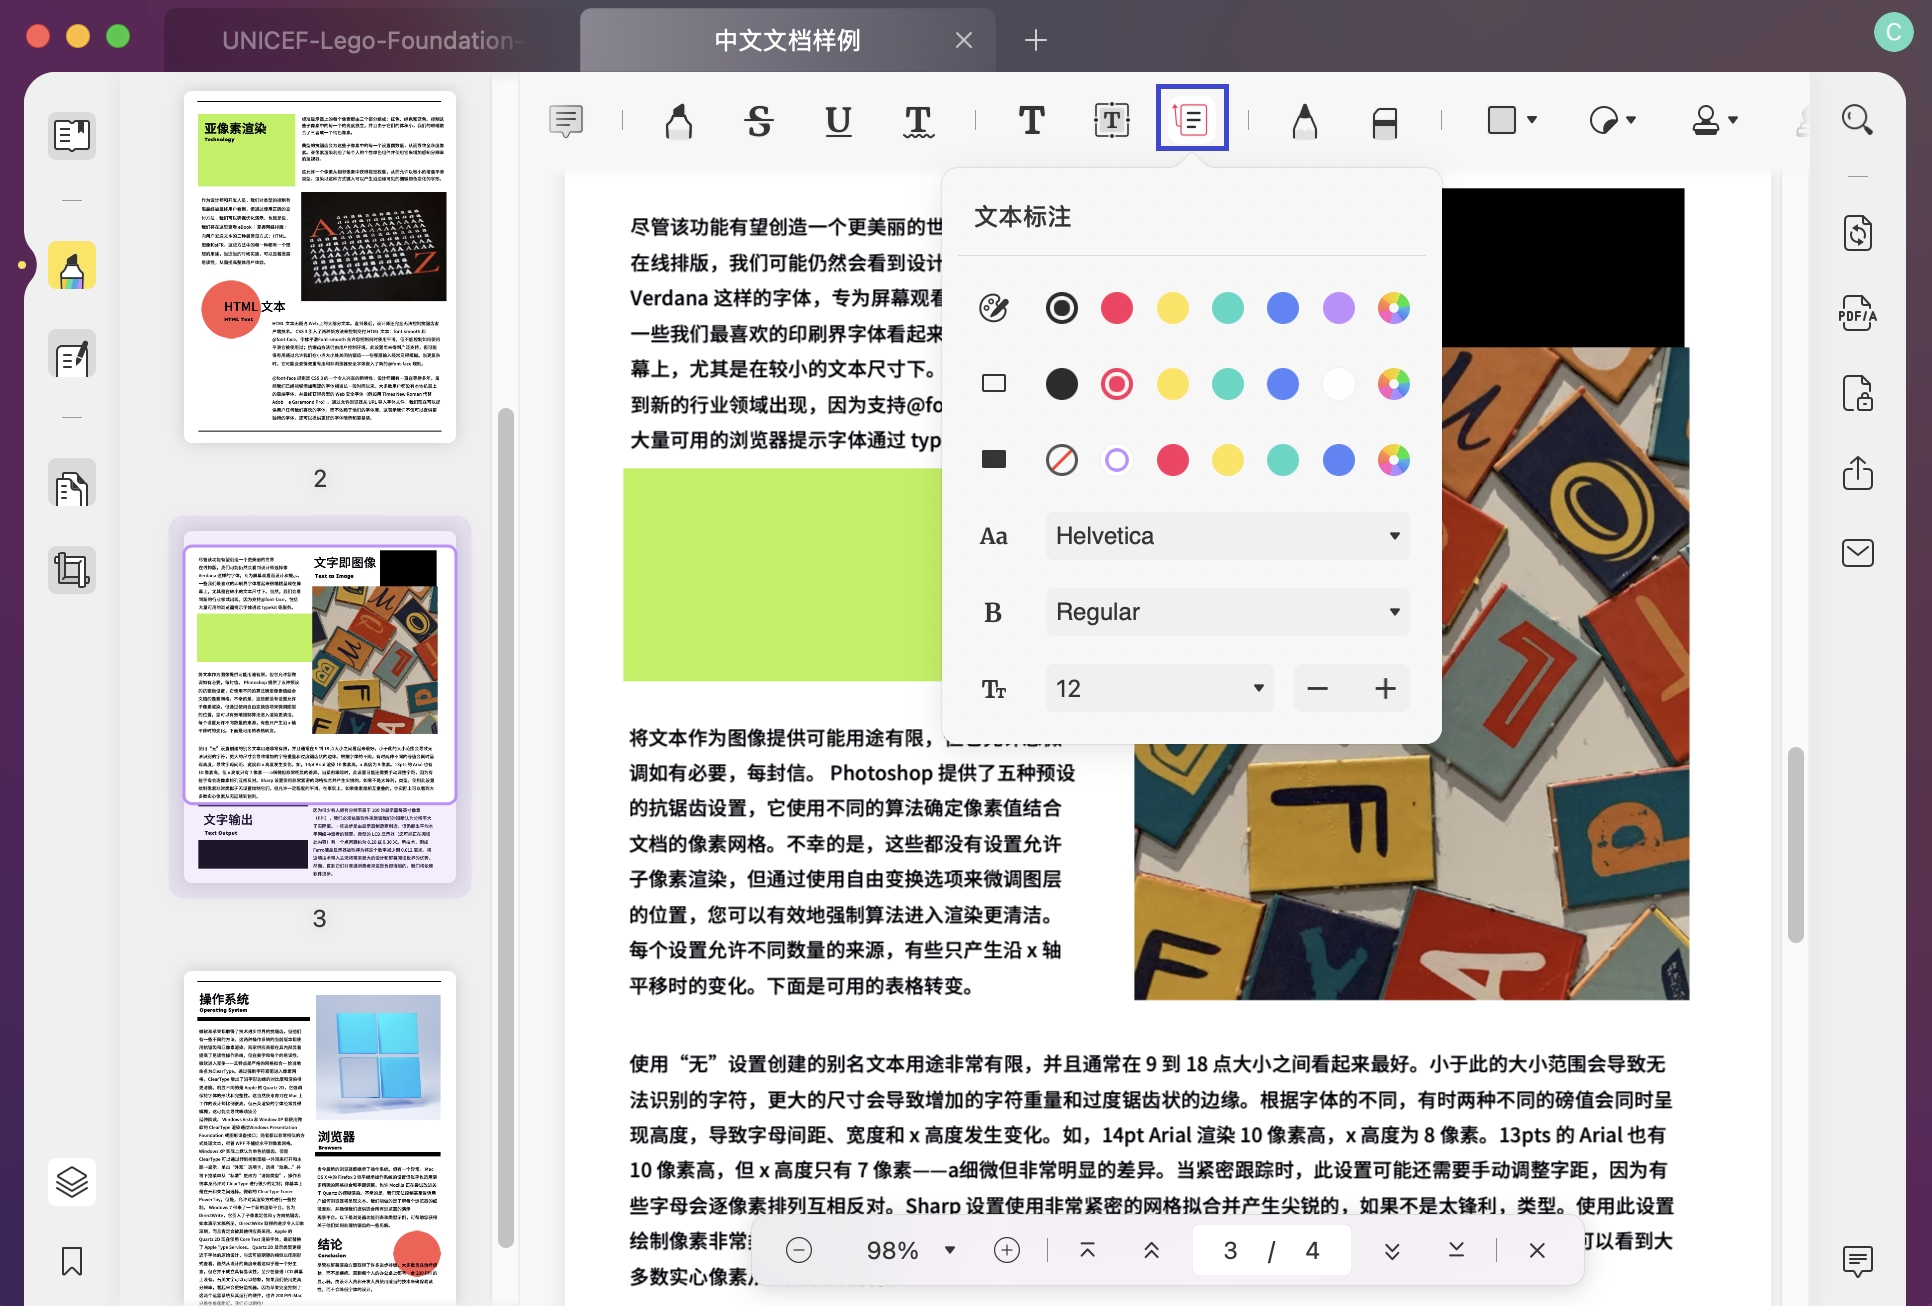Select the typewriter text tool
Screen dimensions: 1932x1306
point(1031,121)
